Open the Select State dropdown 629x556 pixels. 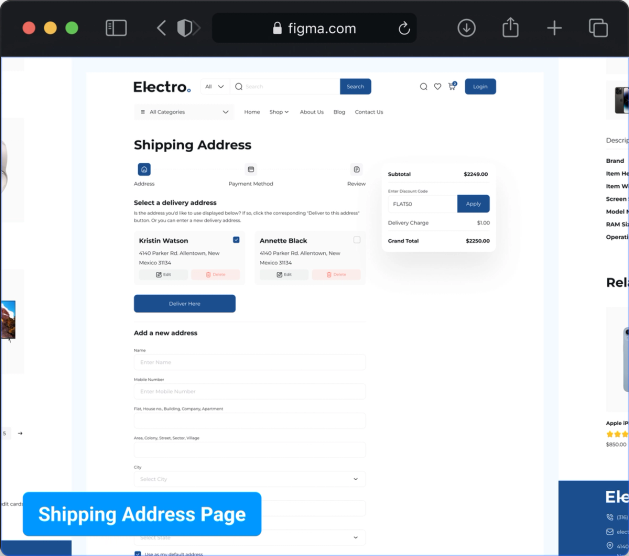250,538
